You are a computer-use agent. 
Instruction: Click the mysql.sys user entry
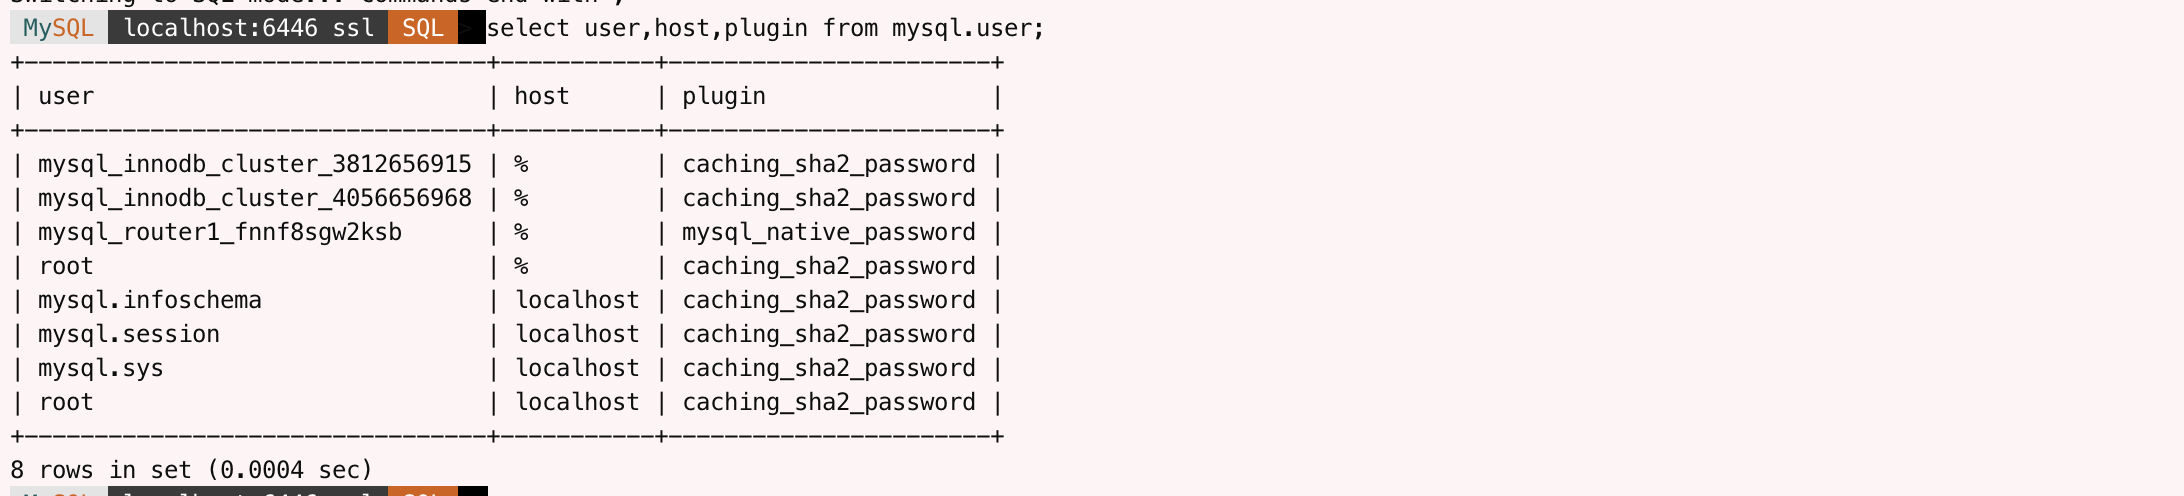point(101,369)
